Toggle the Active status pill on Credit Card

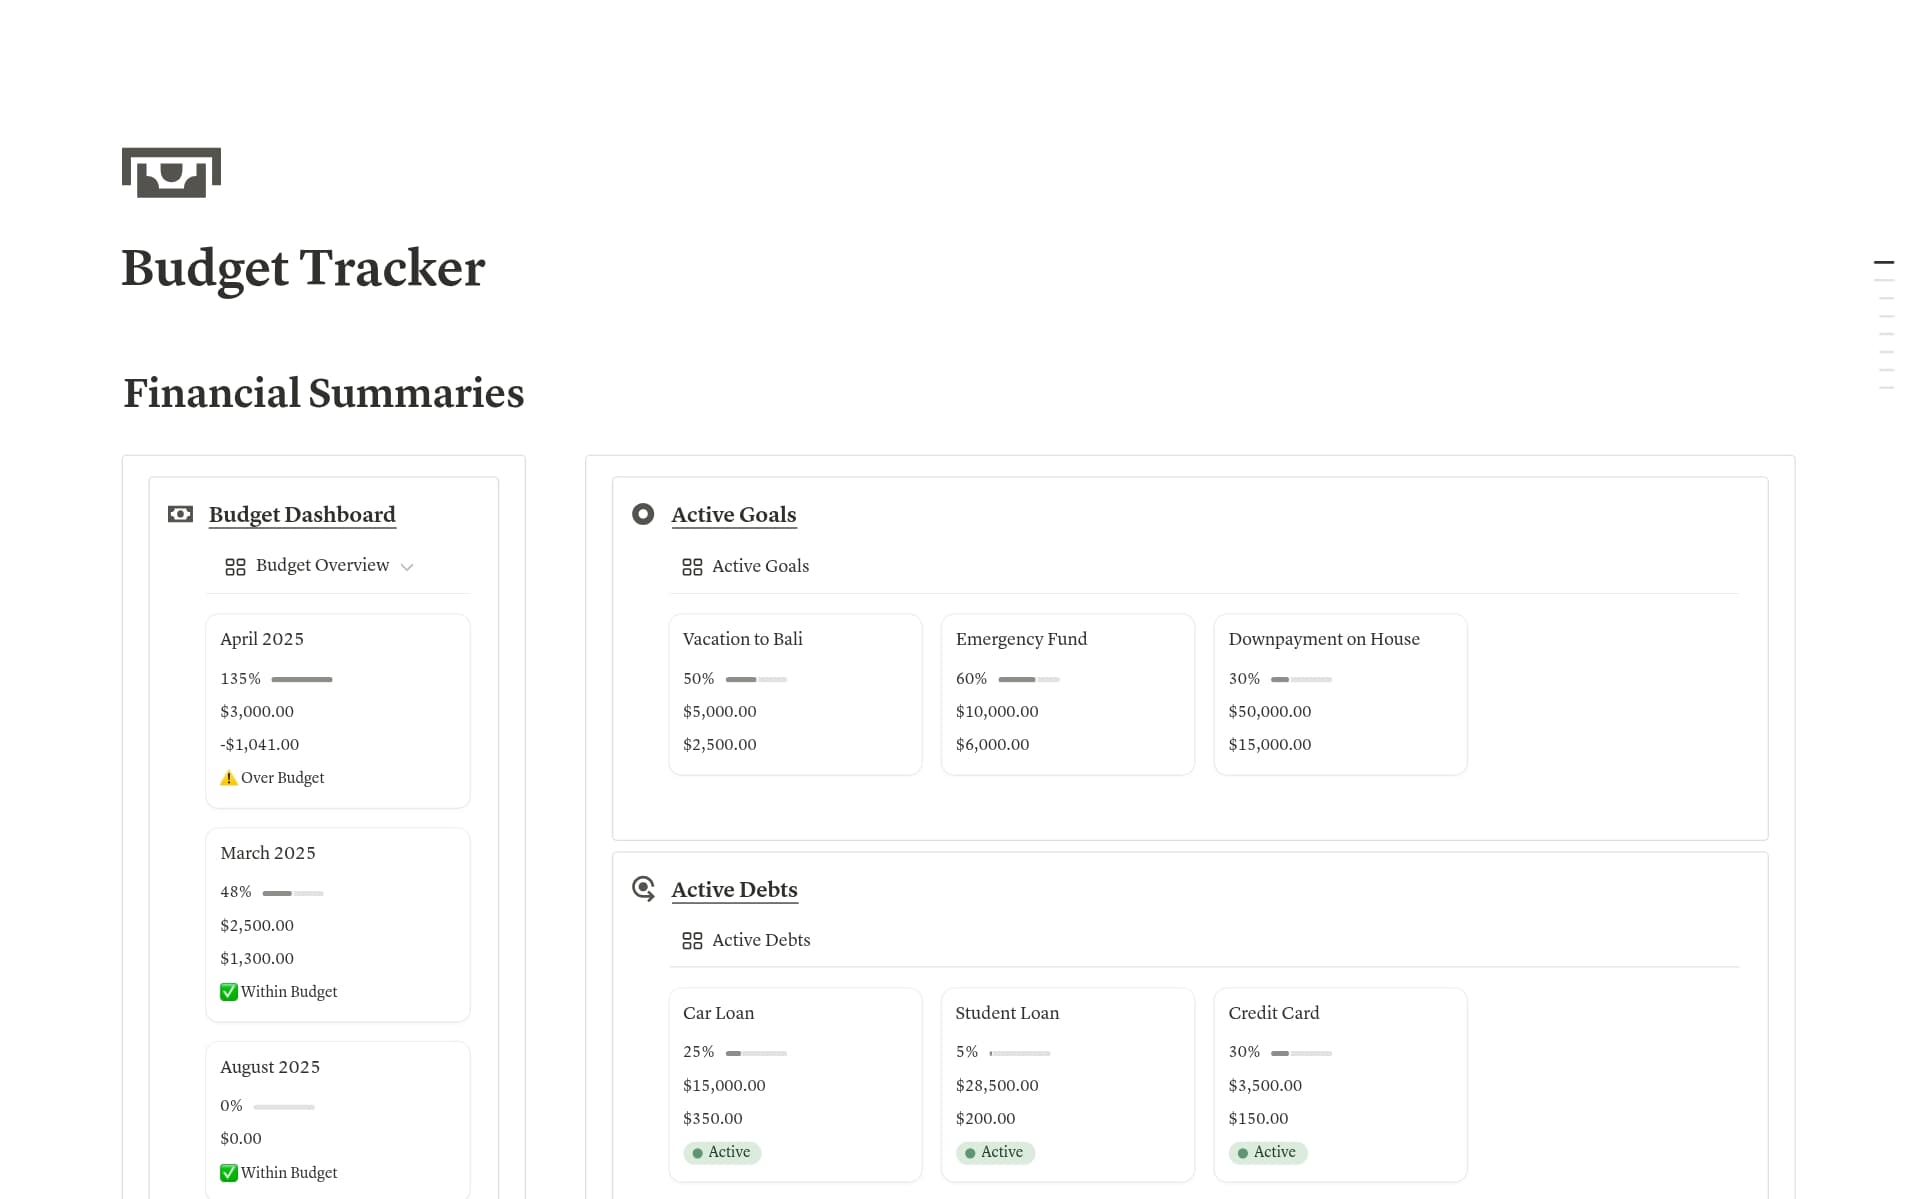pyautogui.click(x=1267, y=1152)
